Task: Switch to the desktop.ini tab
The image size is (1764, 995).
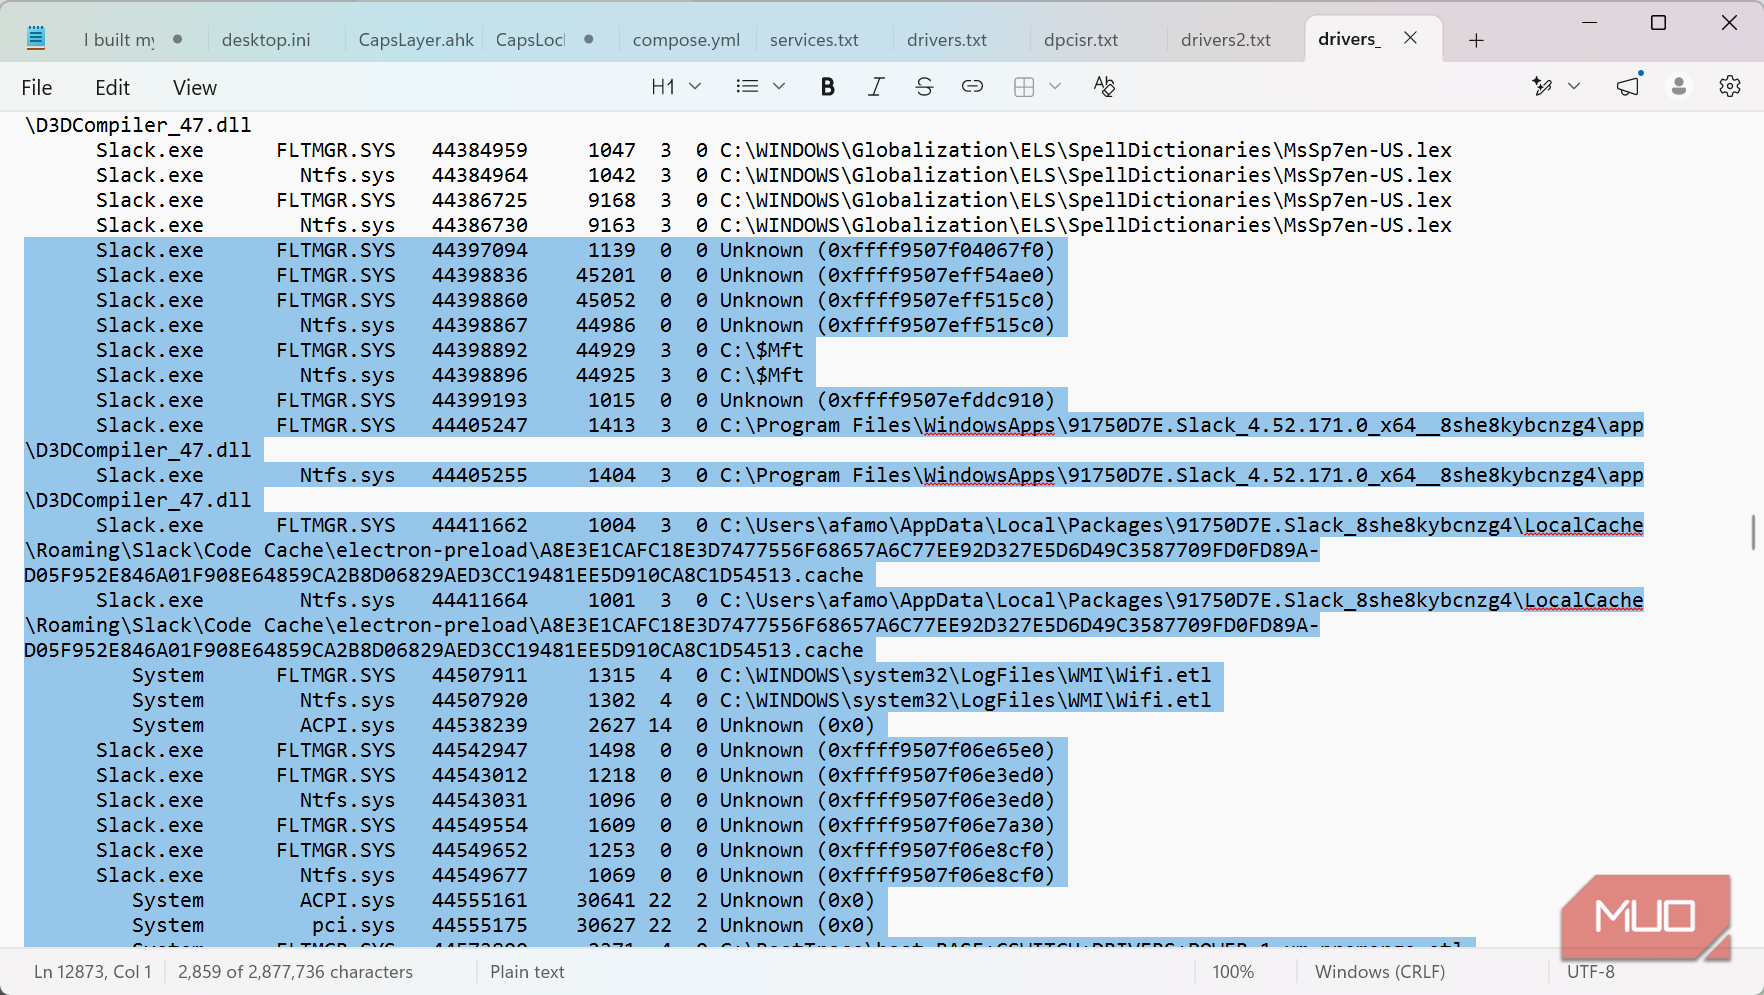Action: (x=266, y=40)
